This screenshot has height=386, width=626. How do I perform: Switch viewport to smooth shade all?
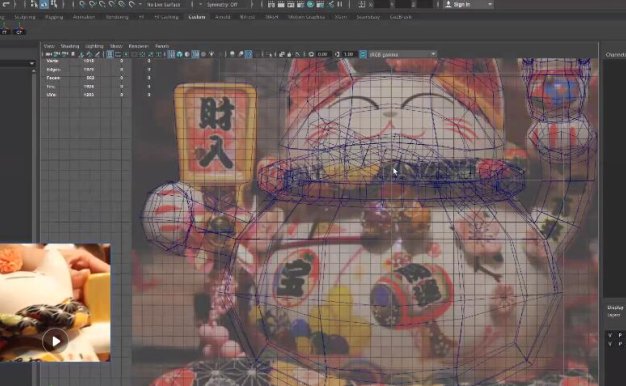click(x=179, y=54)
